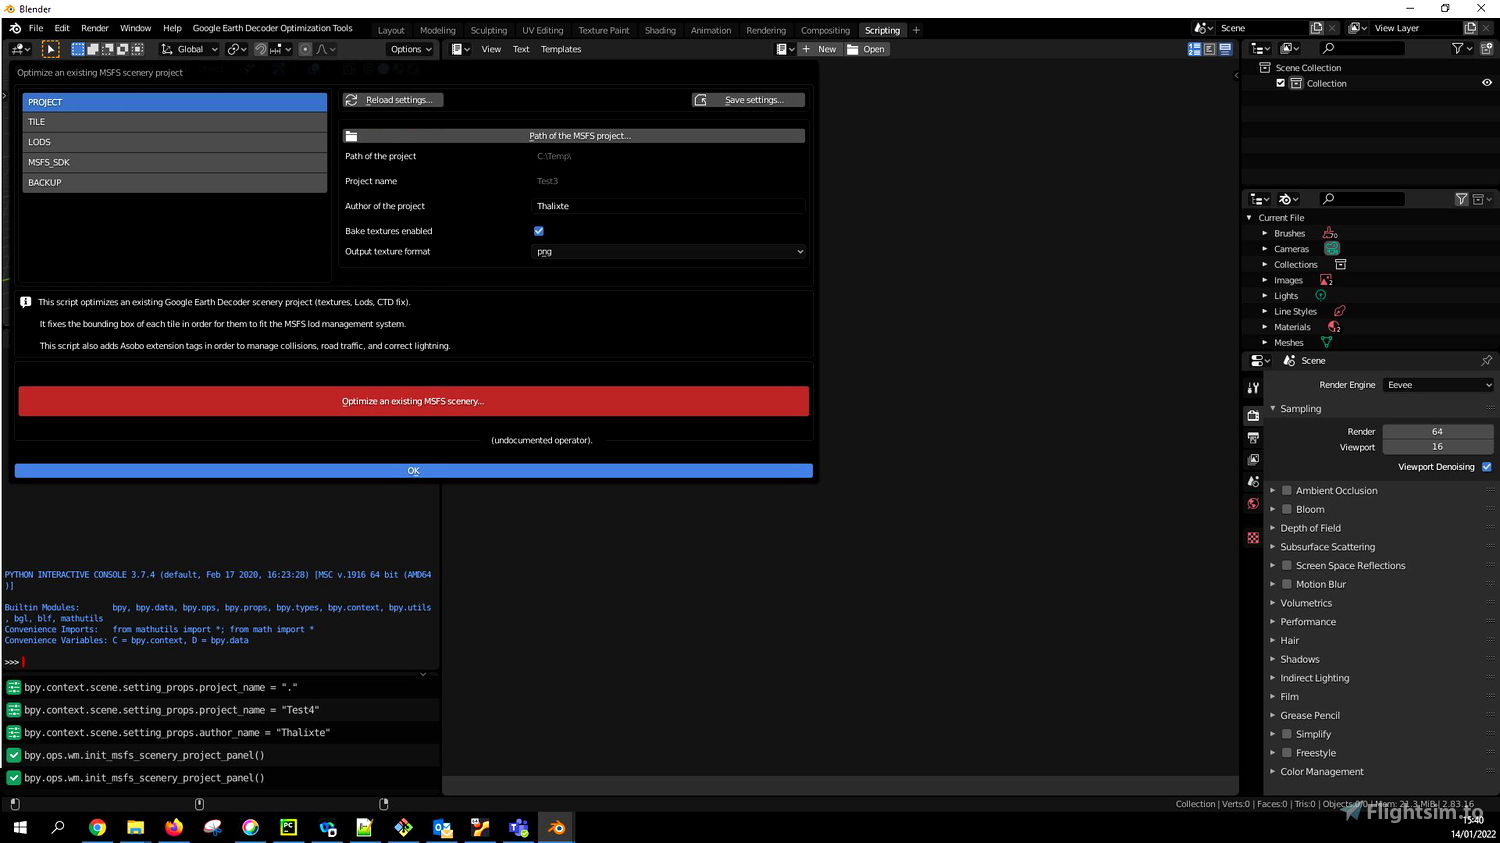Open the Output texture format dropdown

coord(668,251)
